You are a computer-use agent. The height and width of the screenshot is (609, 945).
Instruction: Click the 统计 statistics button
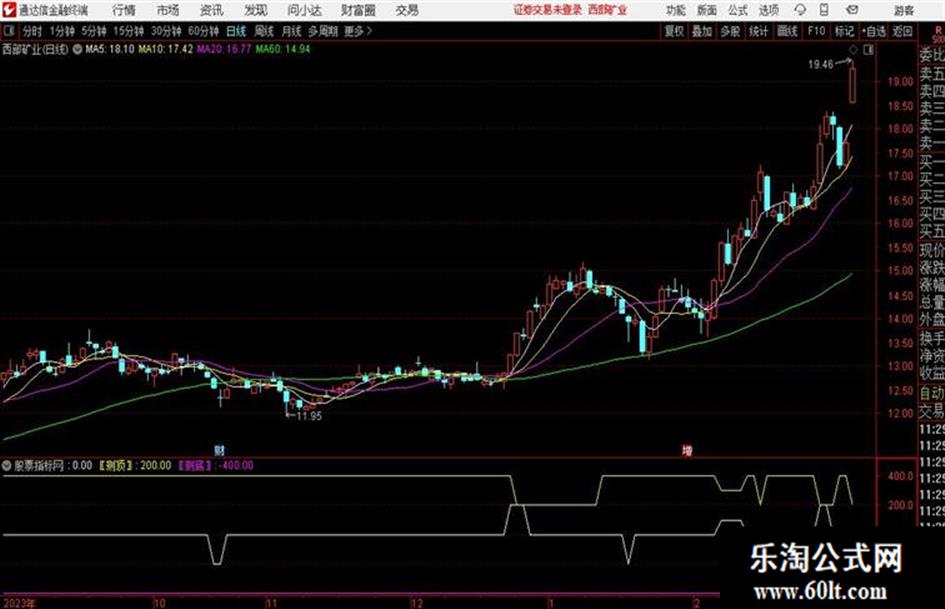click(758, 31)
